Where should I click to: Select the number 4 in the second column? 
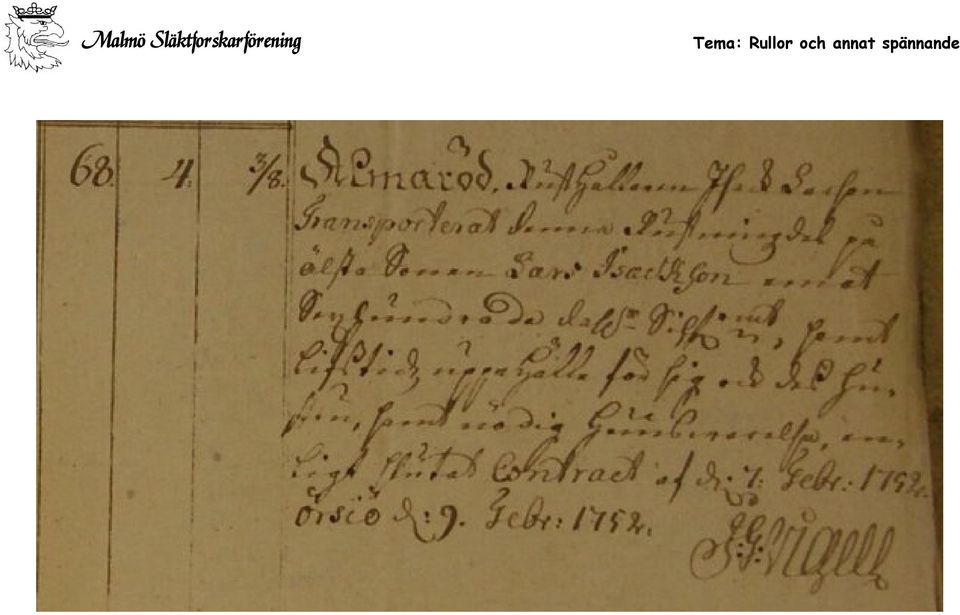point(178,176)
